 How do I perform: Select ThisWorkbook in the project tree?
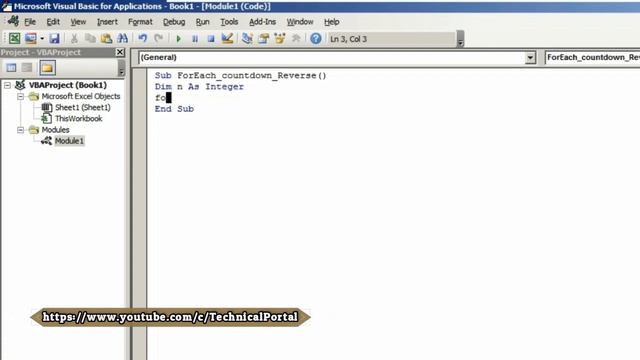pos(78,119)
